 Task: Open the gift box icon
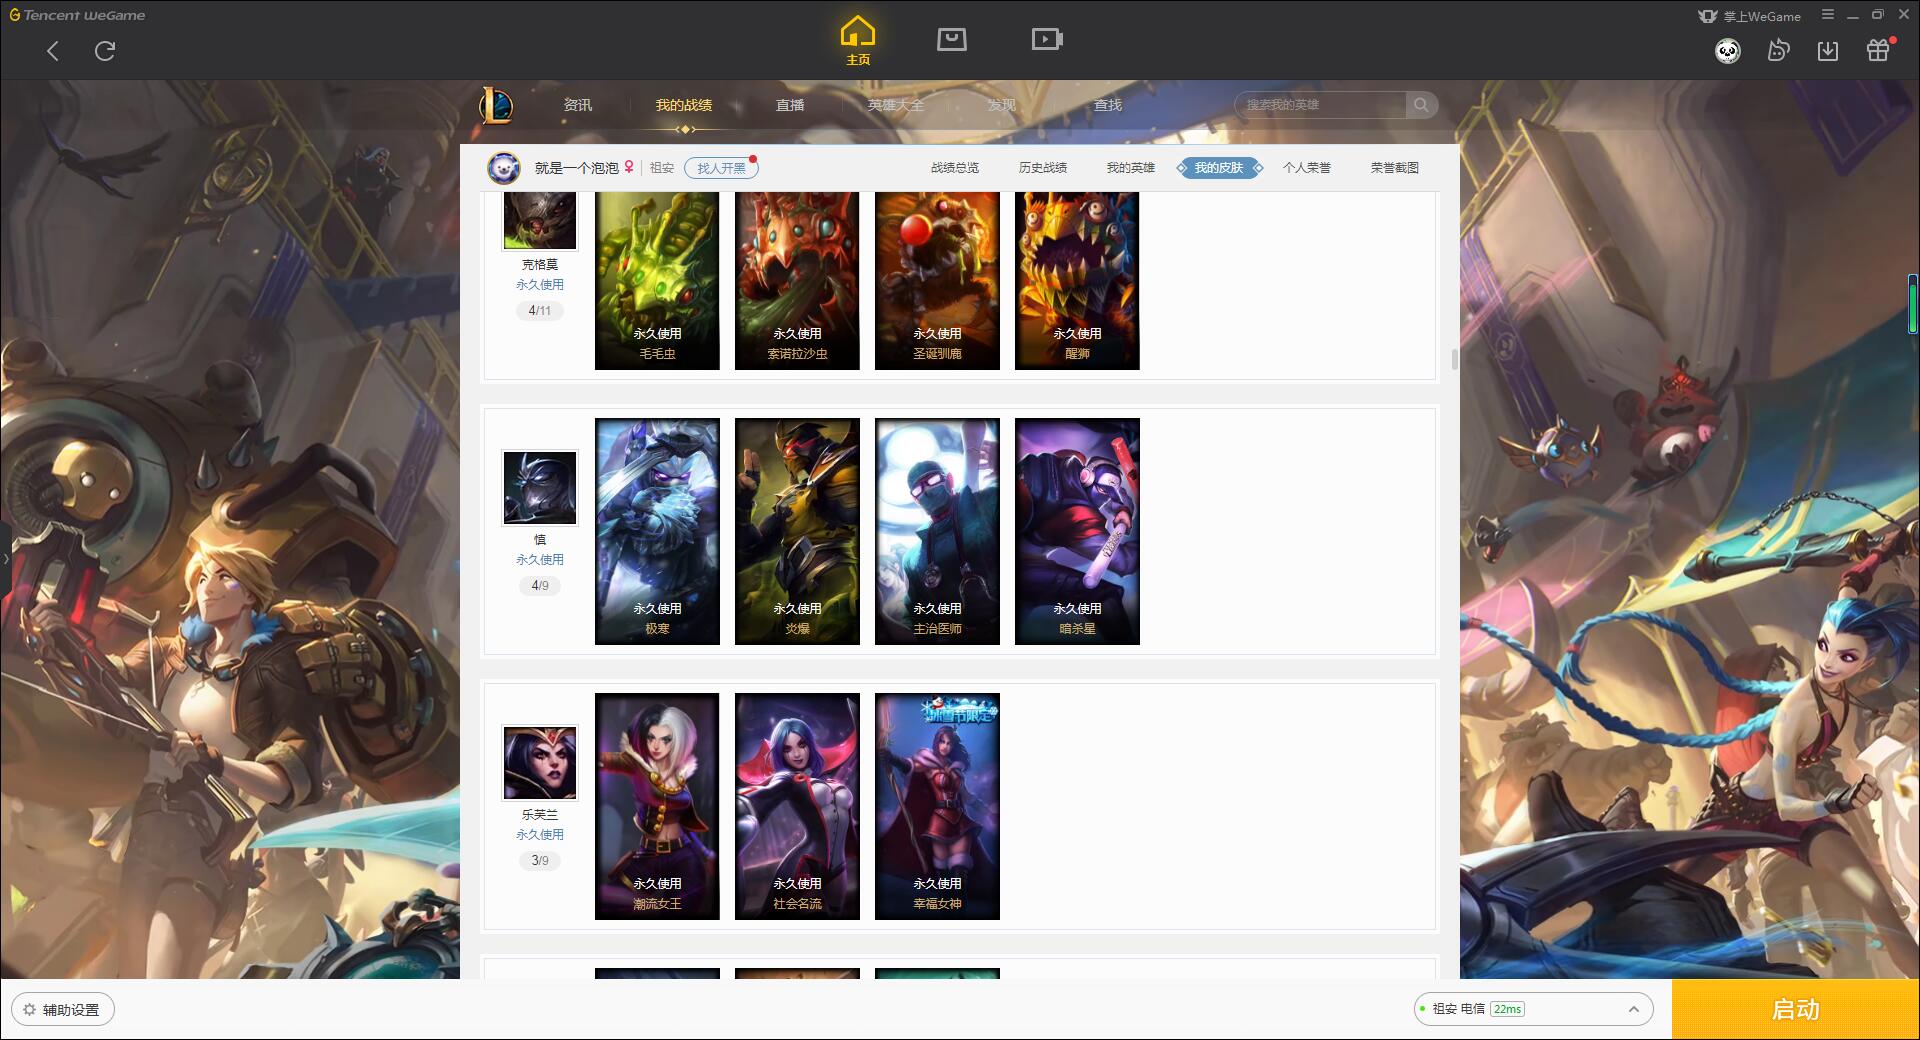coord(1878,50)
